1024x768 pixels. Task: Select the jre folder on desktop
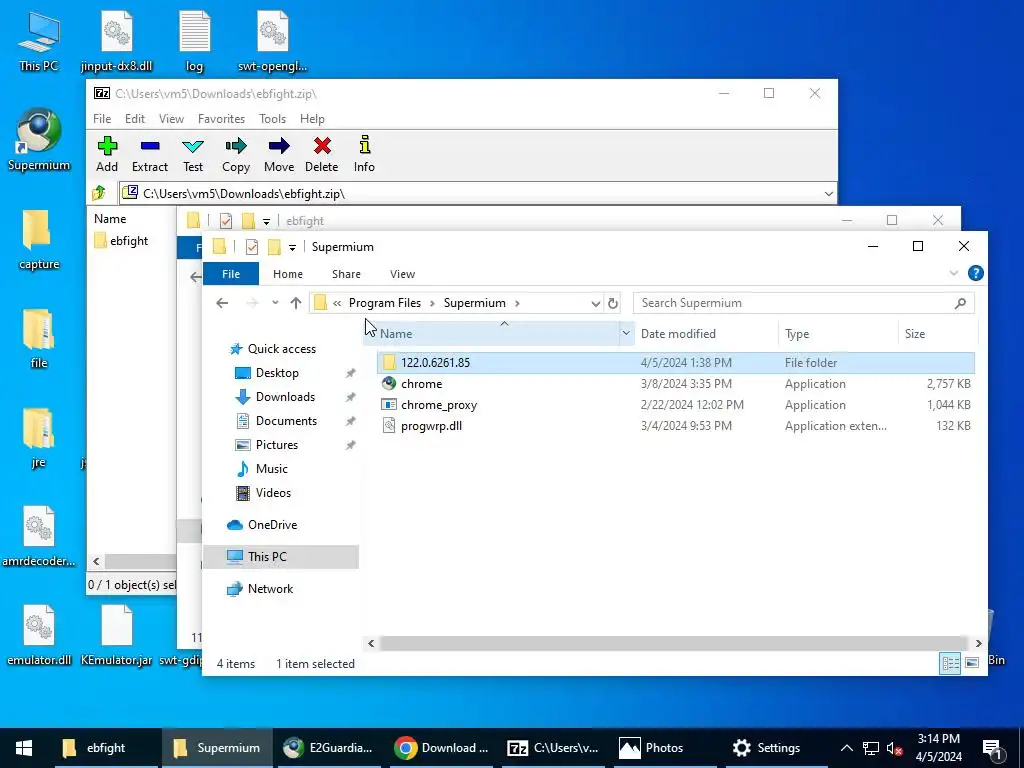[x=39, y=438]
